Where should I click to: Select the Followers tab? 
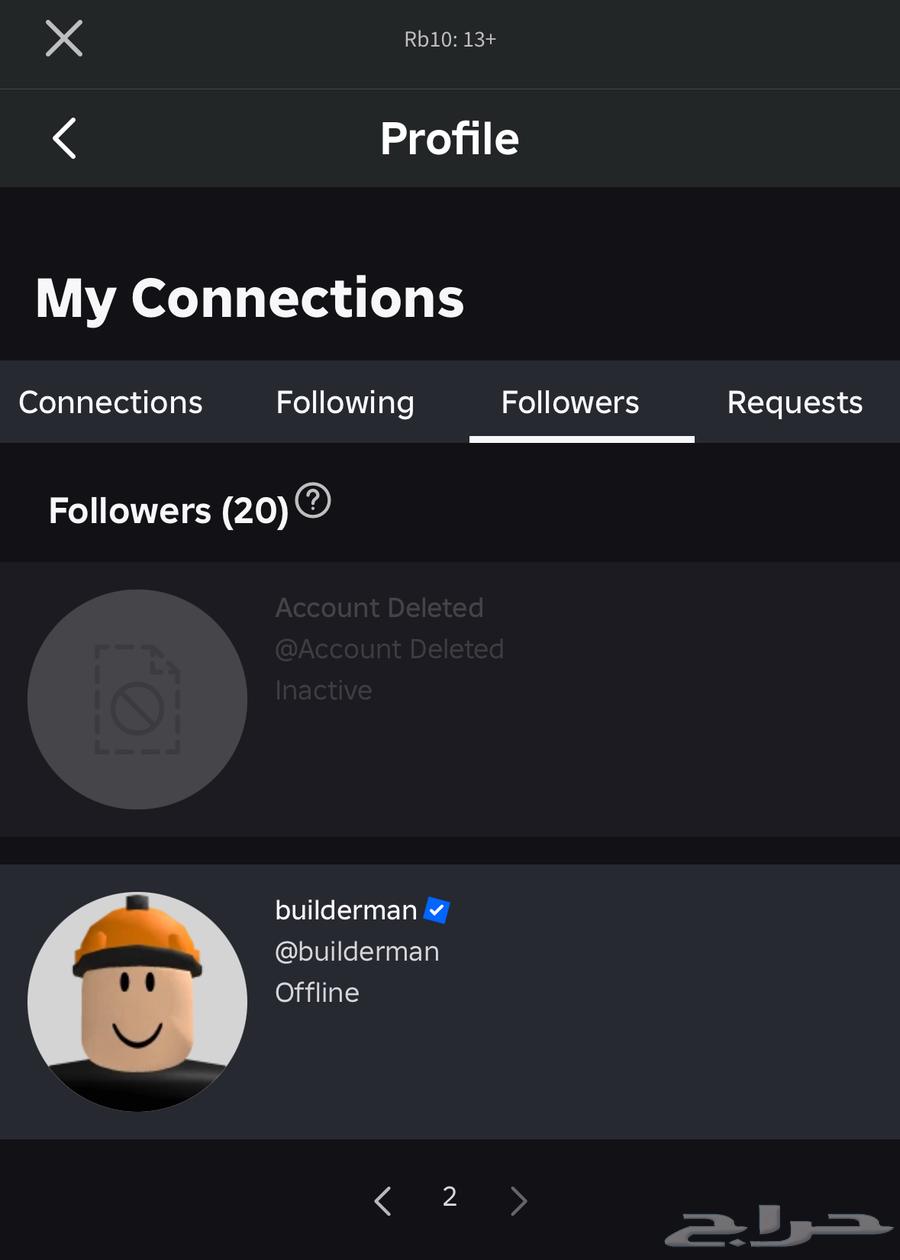(x=570, y=402)
